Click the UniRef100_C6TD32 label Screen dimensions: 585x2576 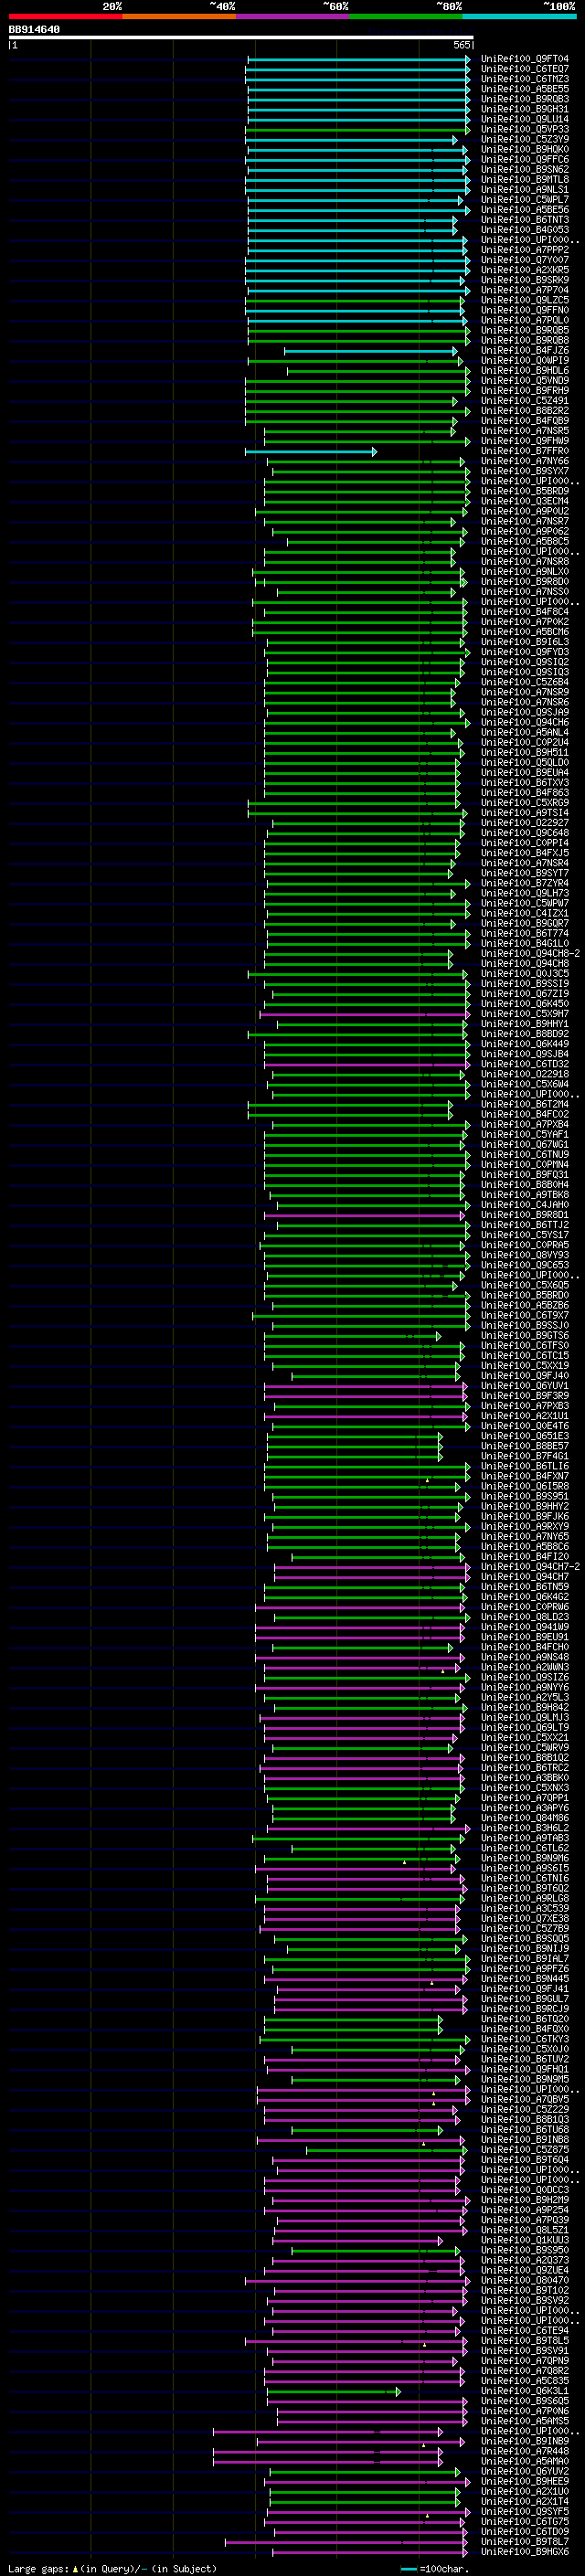[x=525, y=1064]
